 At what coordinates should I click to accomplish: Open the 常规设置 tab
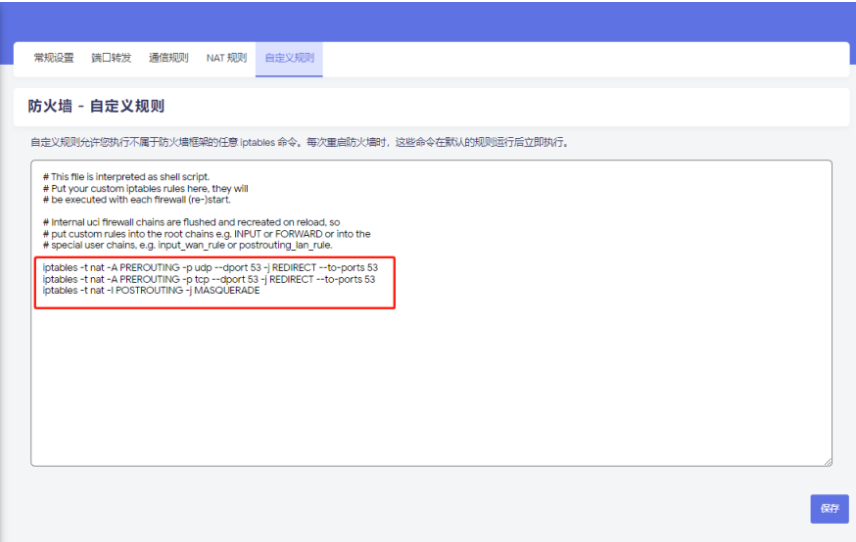click(x=54, y=58)
